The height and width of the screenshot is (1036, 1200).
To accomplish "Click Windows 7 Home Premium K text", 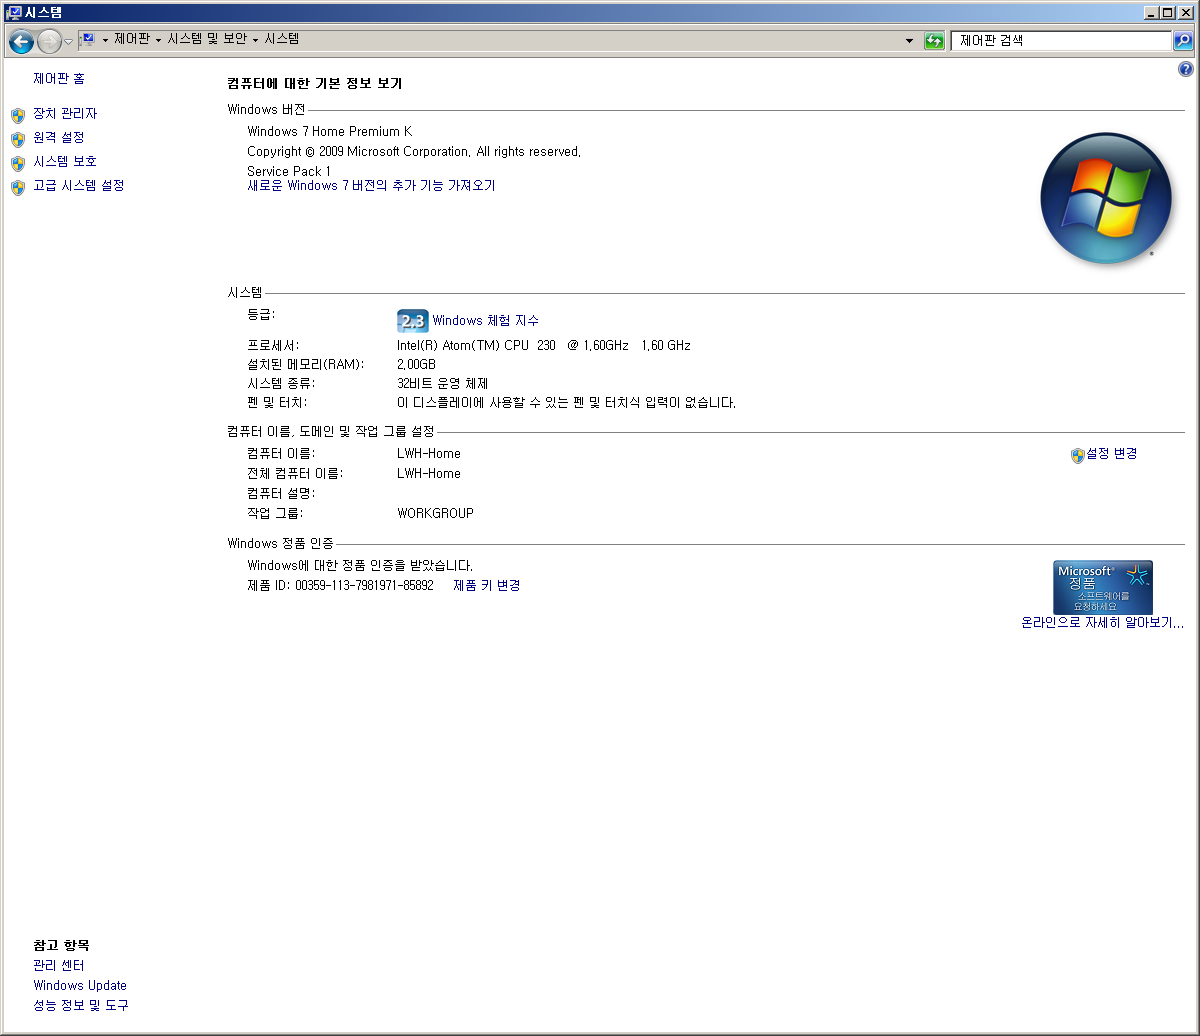I will (329, 131).
